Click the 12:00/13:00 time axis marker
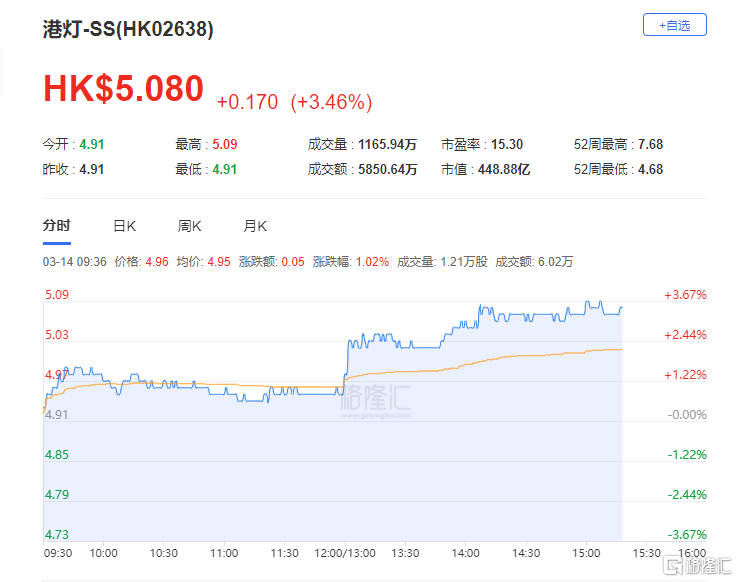 pyautogui.click(x=345, y=553)
